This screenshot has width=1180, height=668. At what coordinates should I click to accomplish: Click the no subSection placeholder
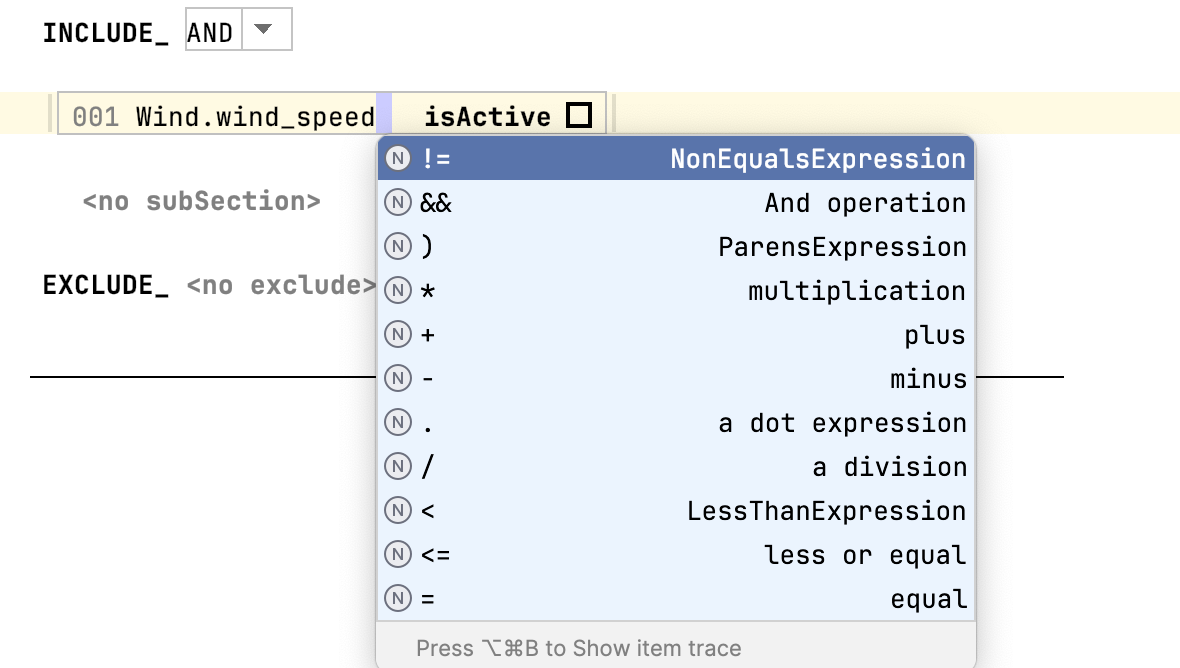tap(199, 201)
